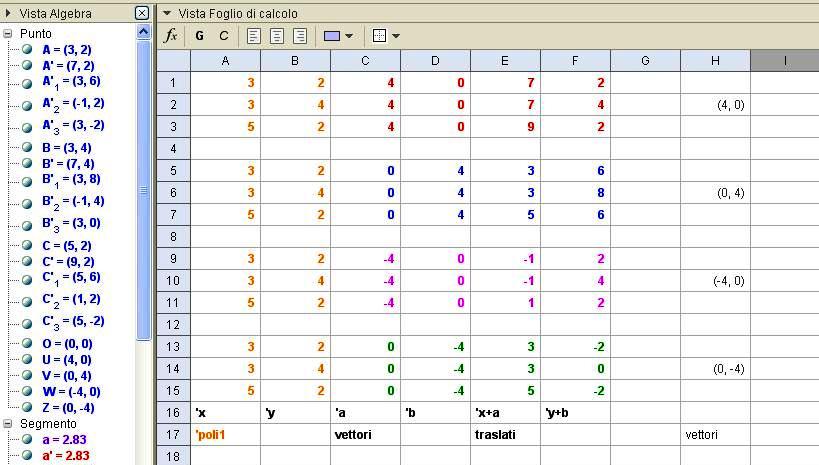This screenshot has height=465, width=819.
Task: Collapse the Vista Foglio di calcolo triangle
Action: [x=167, y=13]
